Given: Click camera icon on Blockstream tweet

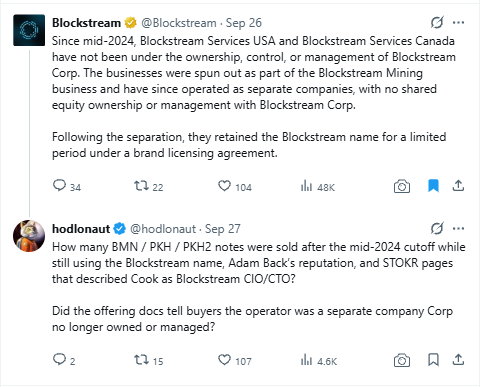Looking at the screenshot, I should point(402,186).
